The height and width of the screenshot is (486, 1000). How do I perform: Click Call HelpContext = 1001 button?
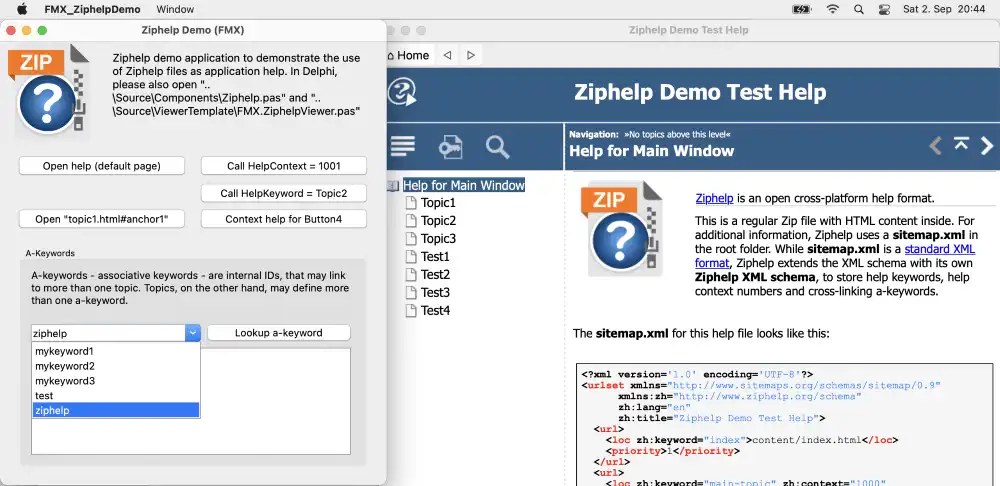284,166
